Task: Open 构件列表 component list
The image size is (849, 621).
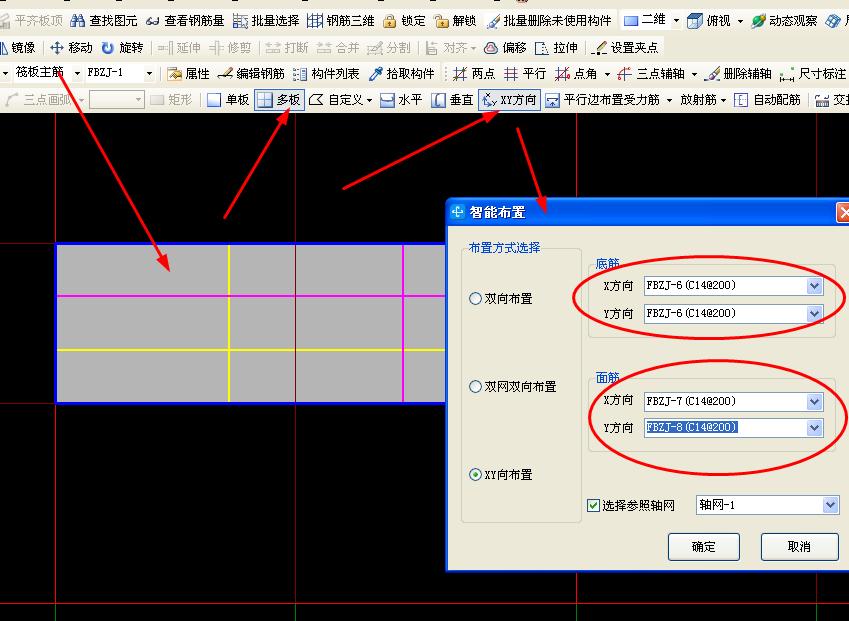Action: (326, 74)
